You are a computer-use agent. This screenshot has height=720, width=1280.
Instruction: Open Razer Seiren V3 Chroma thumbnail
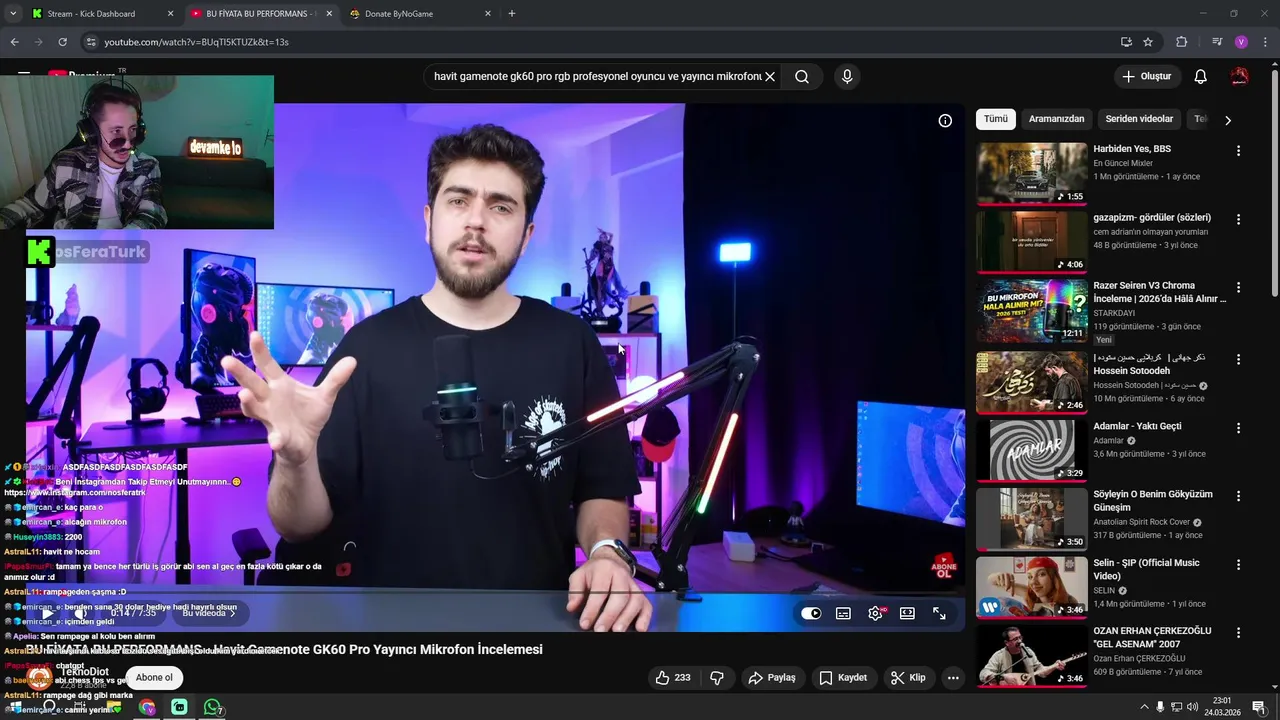pos(1031,310)
